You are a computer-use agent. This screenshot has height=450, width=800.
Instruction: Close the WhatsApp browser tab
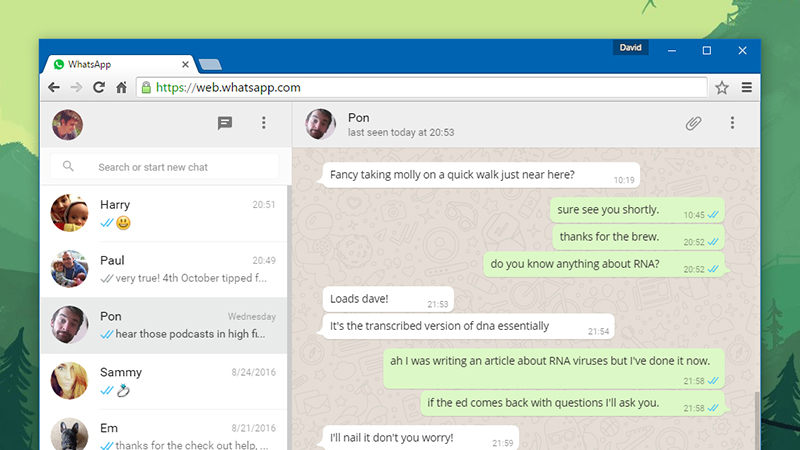point(185,64)
